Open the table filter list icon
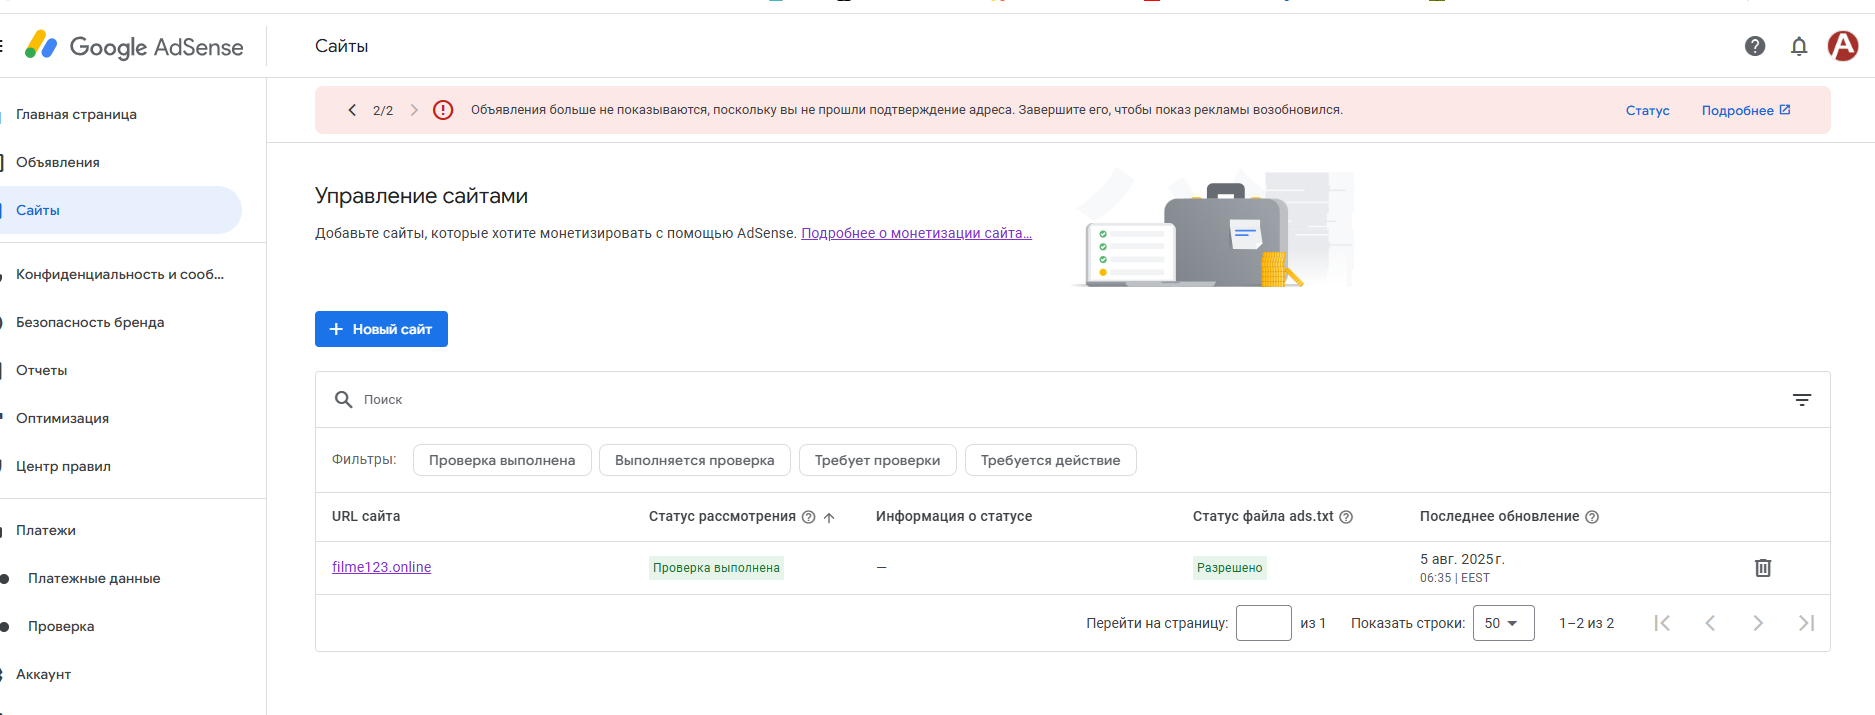The height and width of the screenshot is (715, 1875). [1802, 400]
